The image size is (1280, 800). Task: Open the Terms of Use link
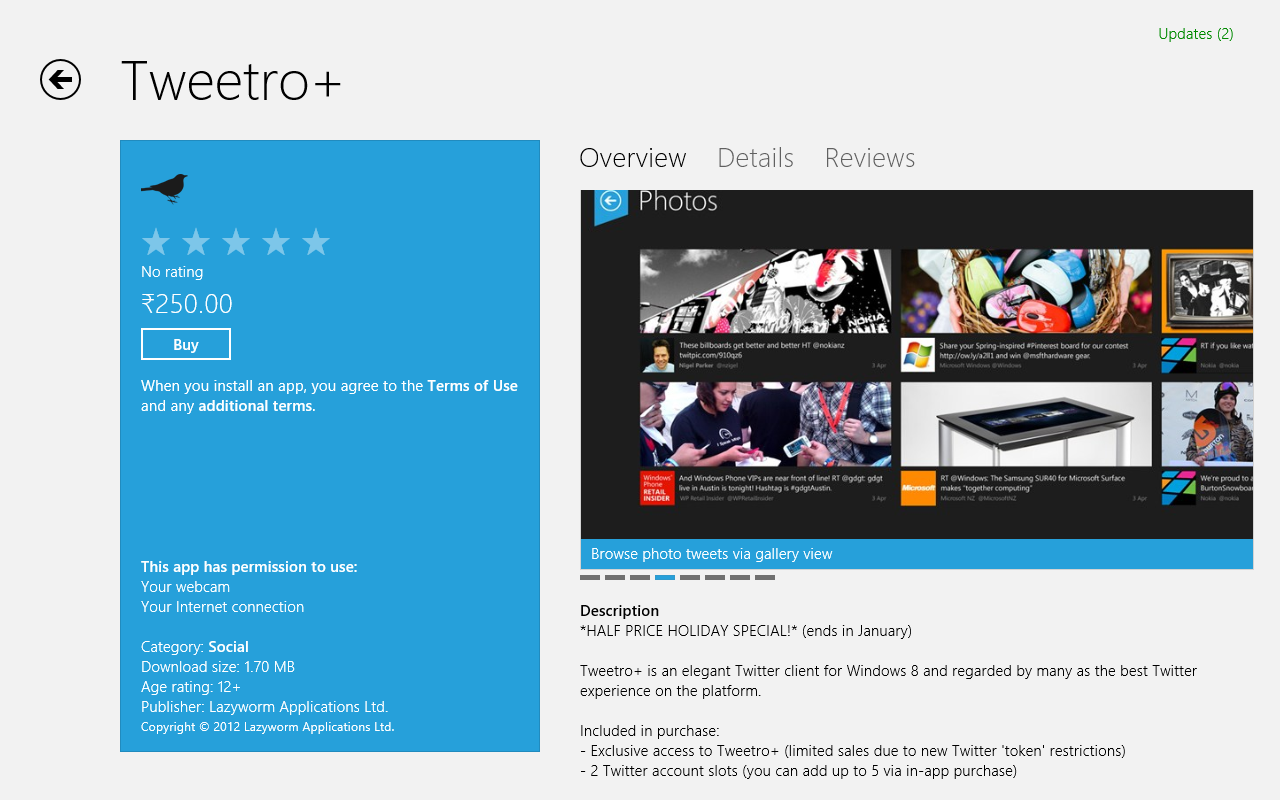(472, 386)
